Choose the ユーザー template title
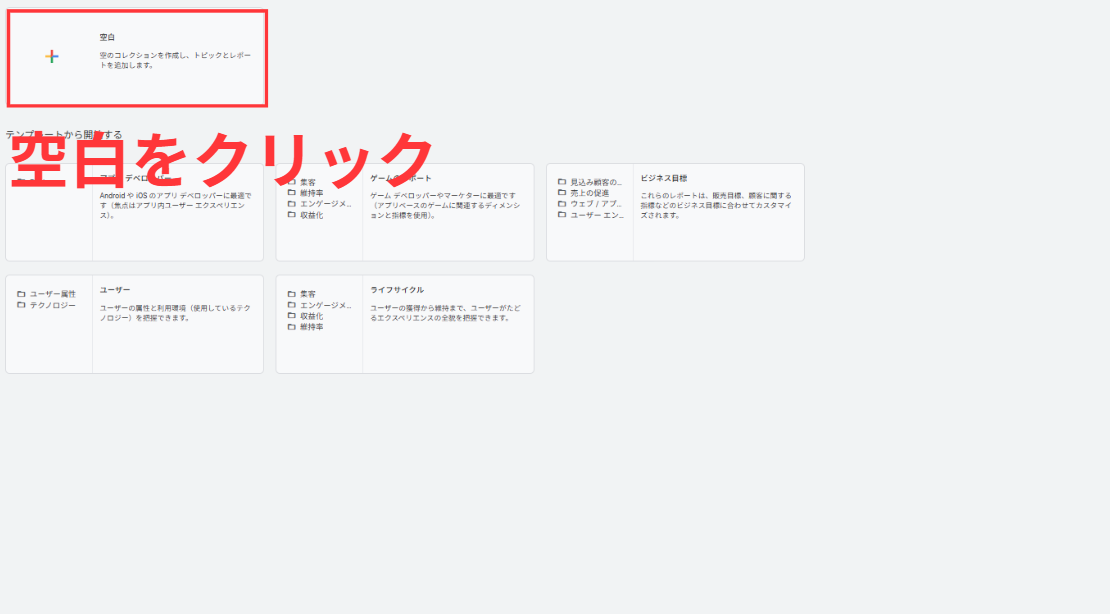The image size is (1110, 614). click(115, 290)
